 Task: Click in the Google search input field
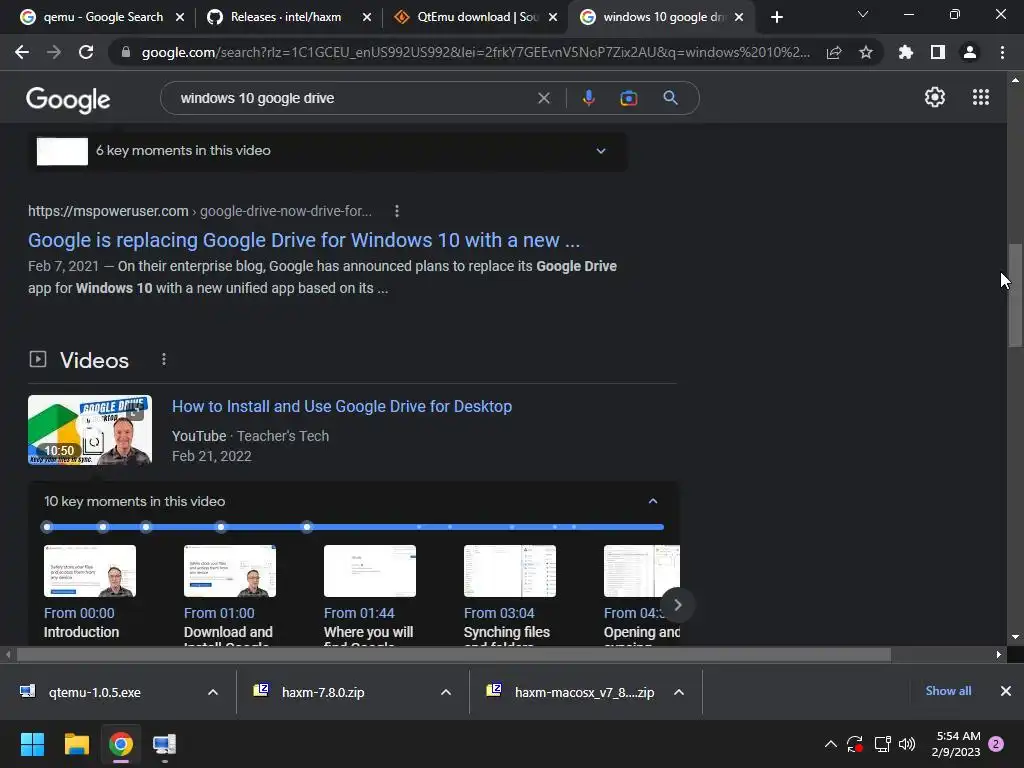point(353,98)
